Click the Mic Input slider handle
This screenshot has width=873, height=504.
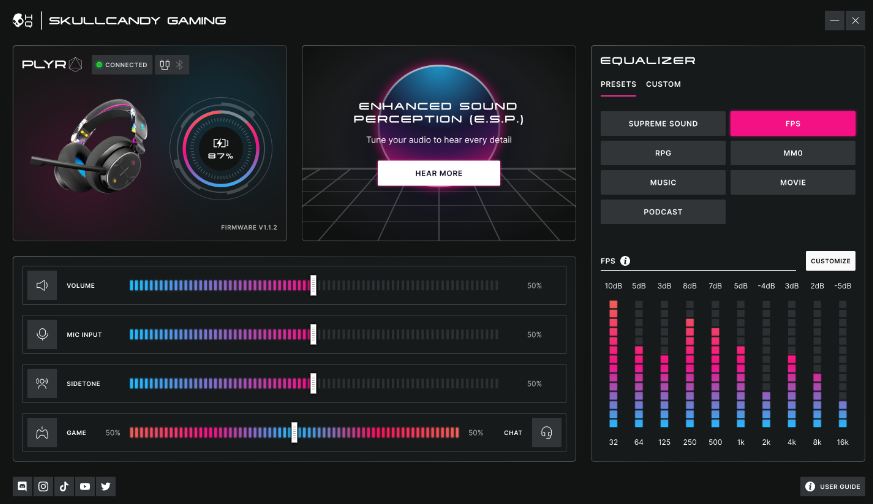click(x=313, y=335)
